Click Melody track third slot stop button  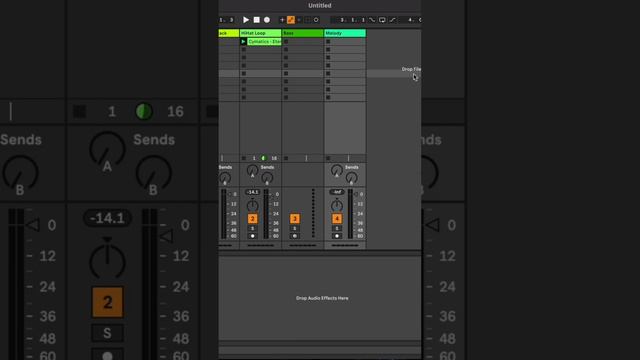pos(328,58)
